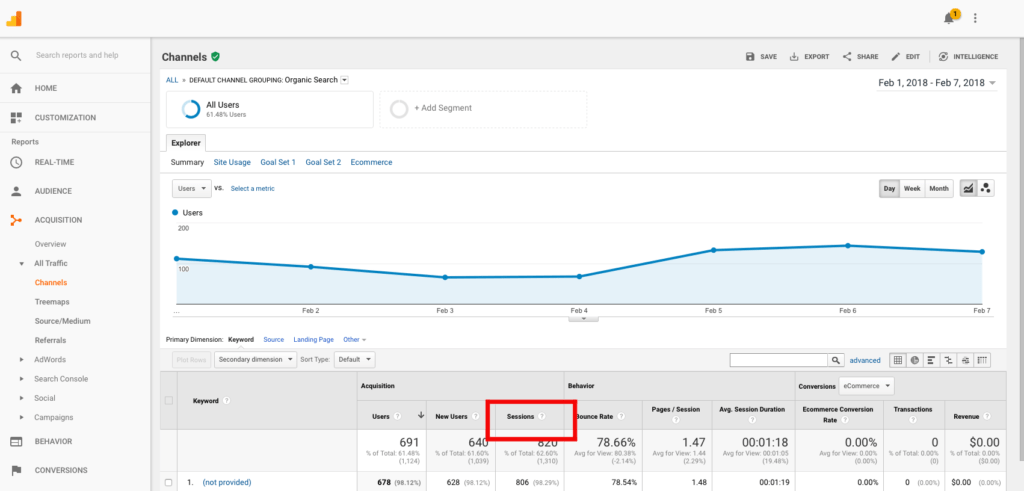This screenshot has width=1024, height=491.
Task: Switch to line chart view
Action: [x=968, y=188]
